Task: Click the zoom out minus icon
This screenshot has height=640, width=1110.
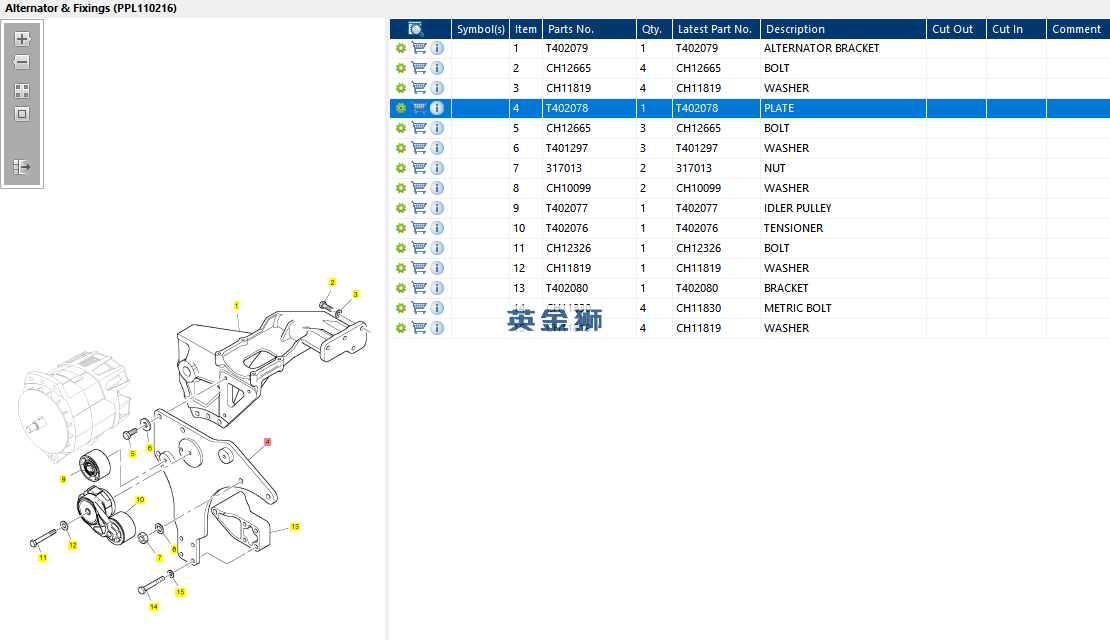Action: pos(22,62)
